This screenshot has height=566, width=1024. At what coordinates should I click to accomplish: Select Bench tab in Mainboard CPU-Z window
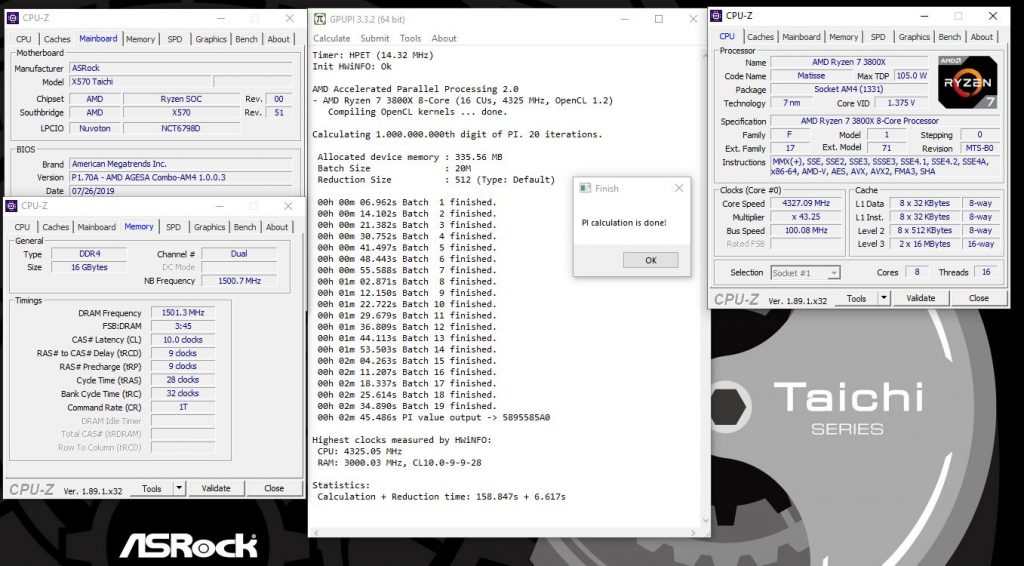tap(246, 39)
